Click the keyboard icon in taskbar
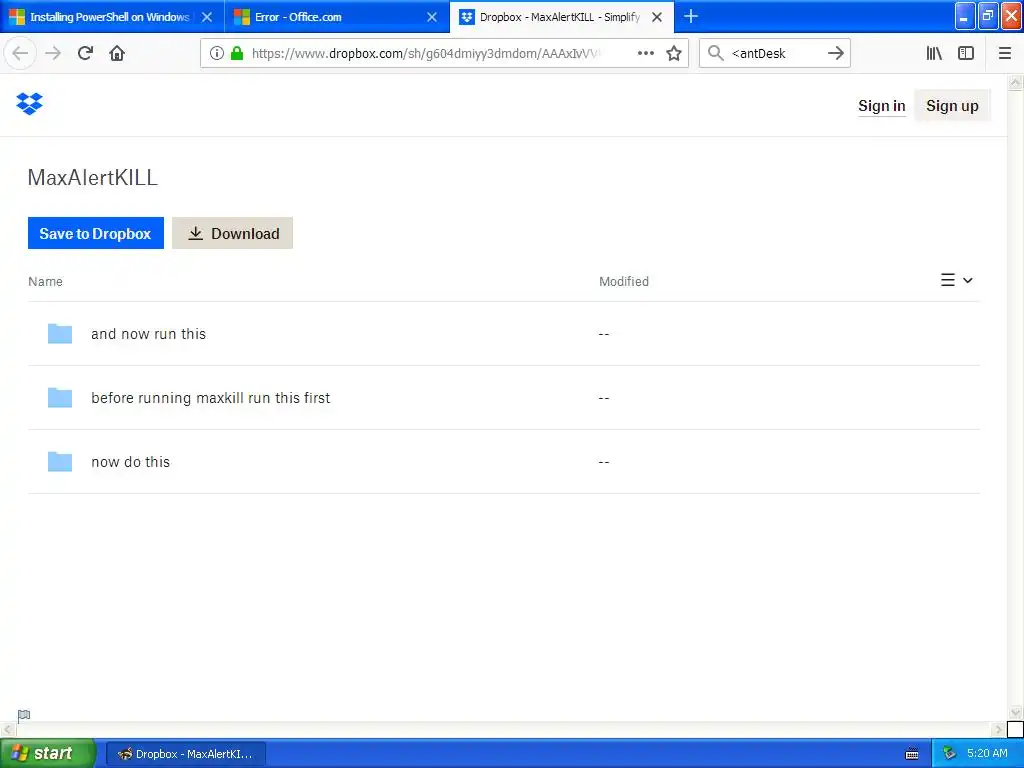The width and height of the screenshot is (1024, 768). coord(912,754)
